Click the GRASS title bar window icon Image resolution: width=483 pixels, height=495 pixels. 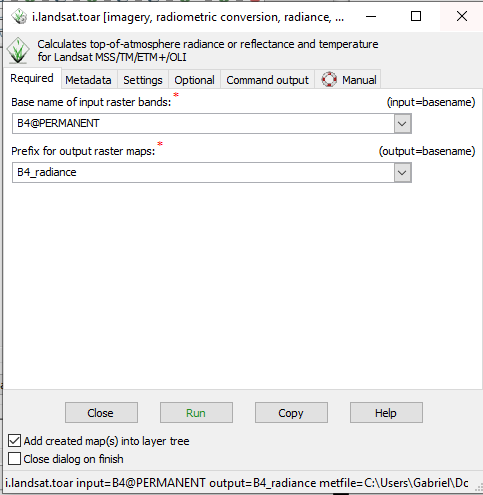pyautogui.click(x=19, y=16)
